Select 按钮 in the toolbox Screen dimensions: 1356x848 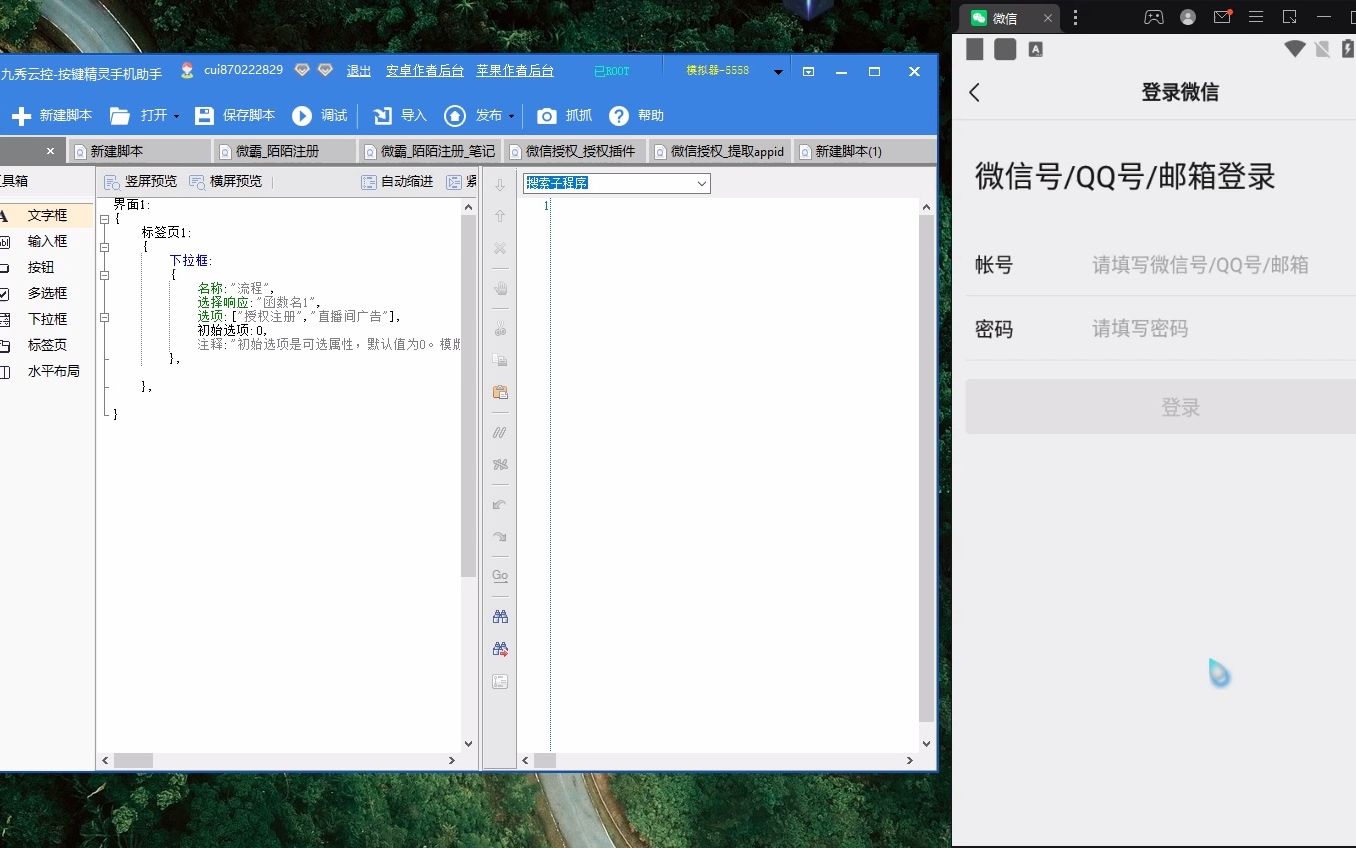pyautogui.click(x=40, y=268)
